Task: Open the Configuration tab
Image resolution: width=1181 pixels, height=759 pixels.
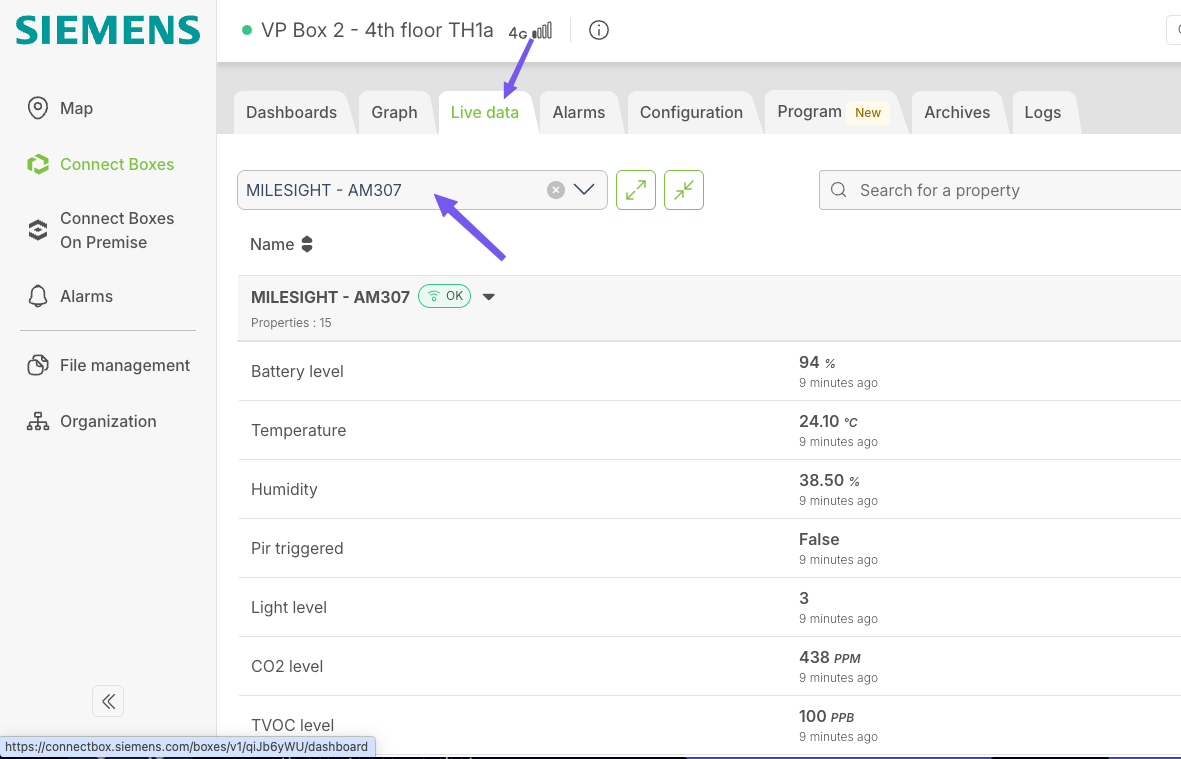Action: (691, 113)
